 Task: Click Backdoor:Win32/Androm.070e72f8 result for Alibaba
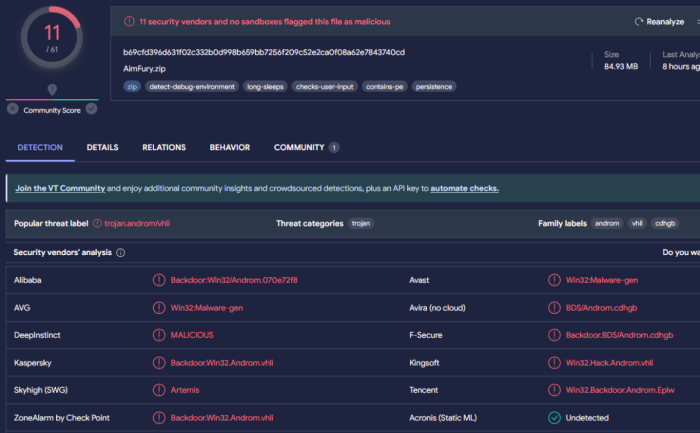(x=234, y=280)
